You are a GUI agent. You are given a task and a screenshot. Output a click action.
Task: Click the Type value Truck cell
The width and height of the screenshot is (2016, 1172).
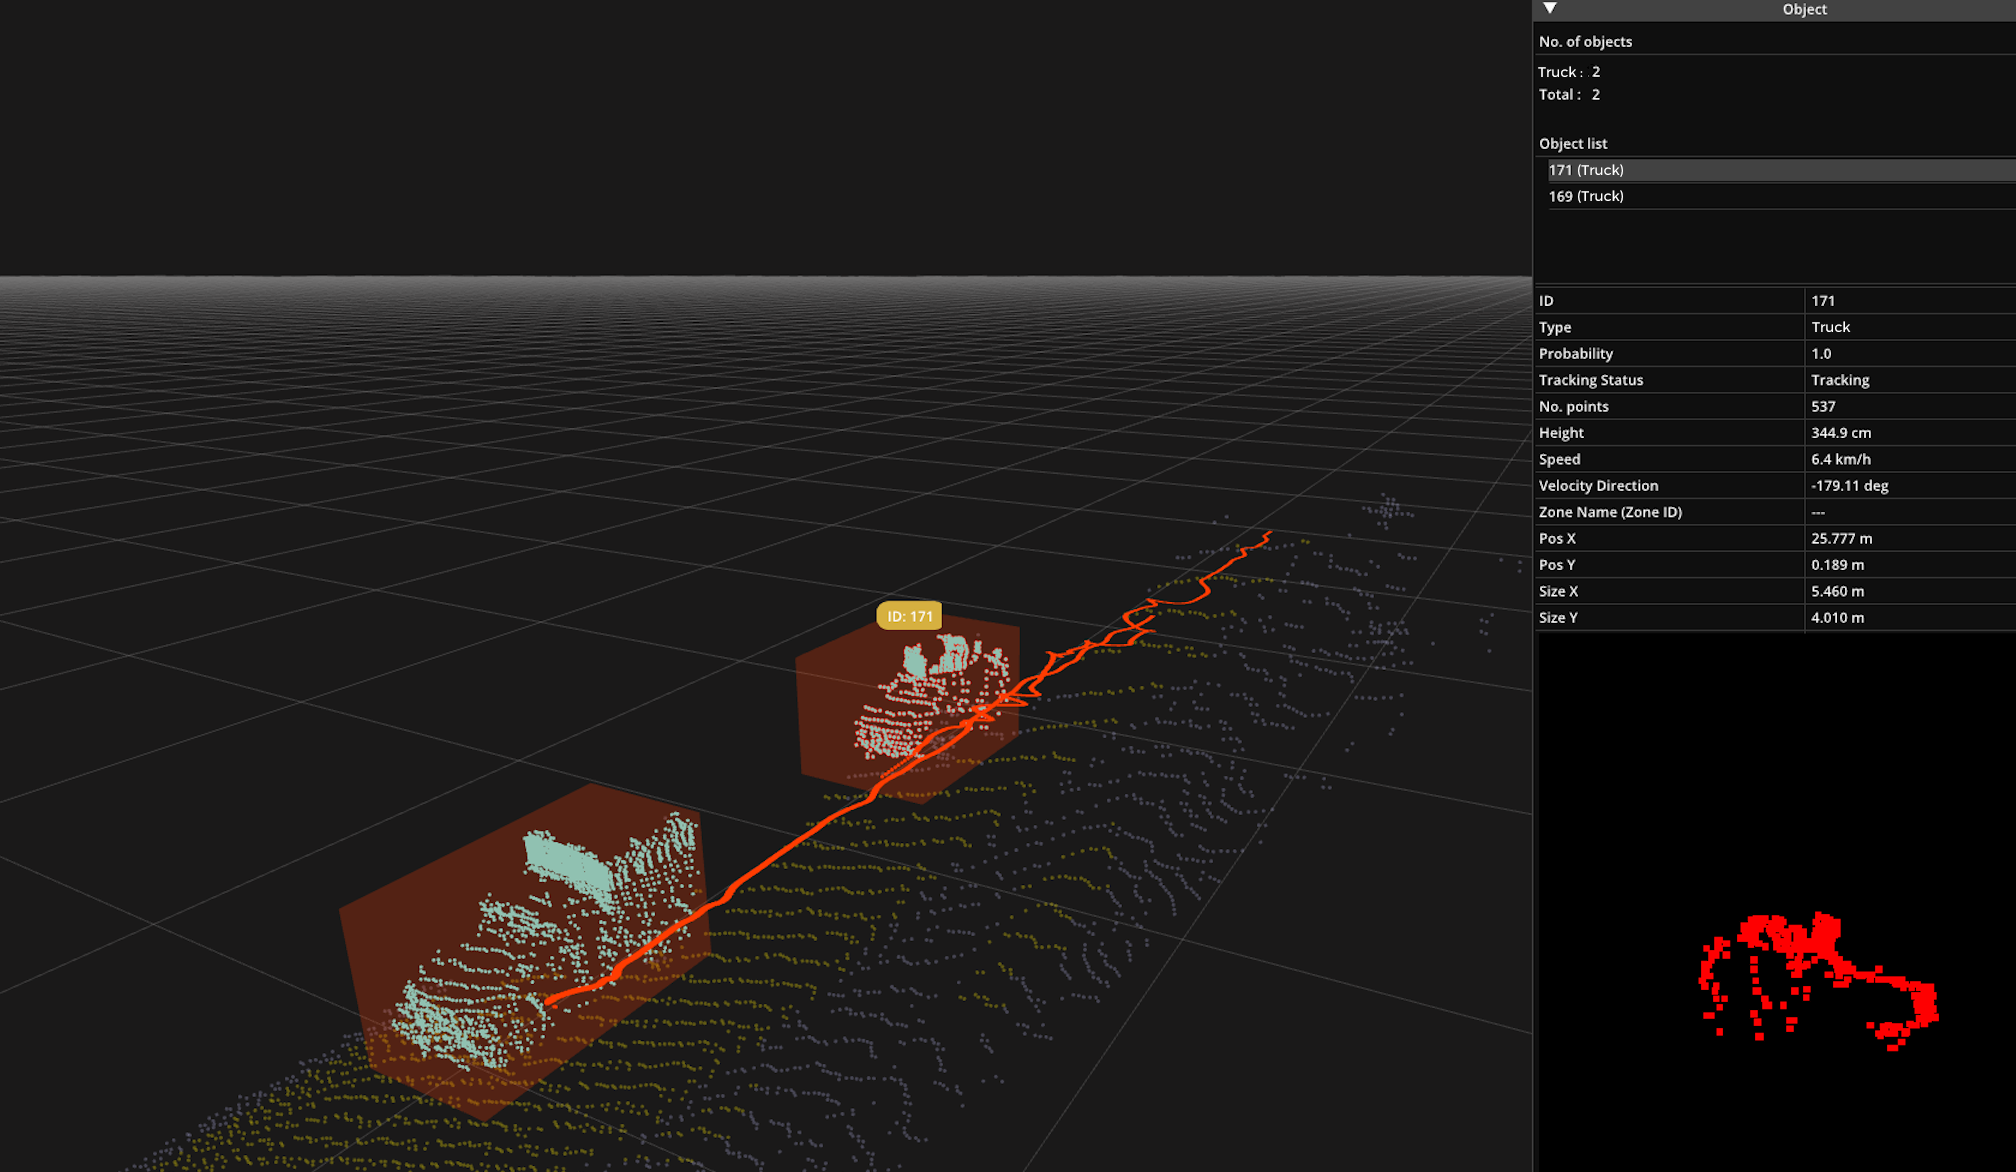point(1830,327)
